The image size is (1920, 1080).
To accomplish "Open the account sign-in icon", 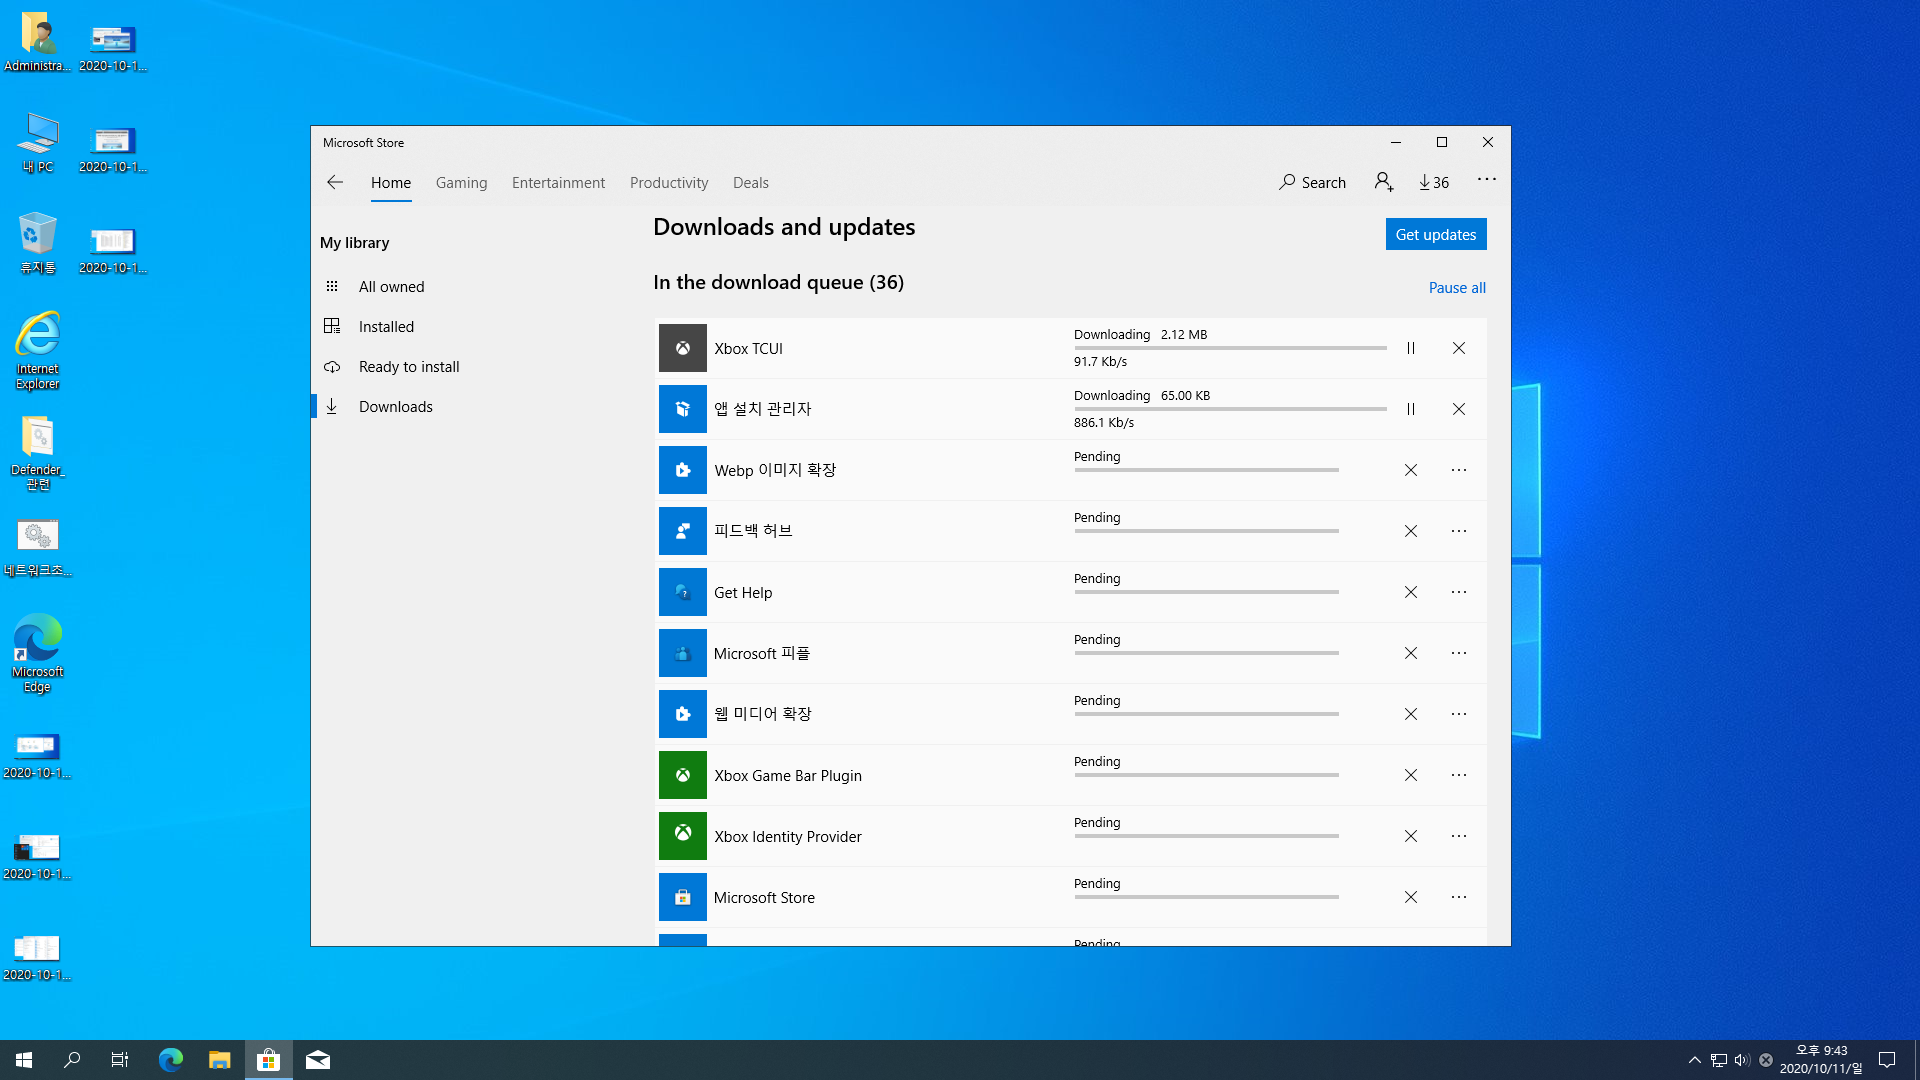I will [1384, 182].
